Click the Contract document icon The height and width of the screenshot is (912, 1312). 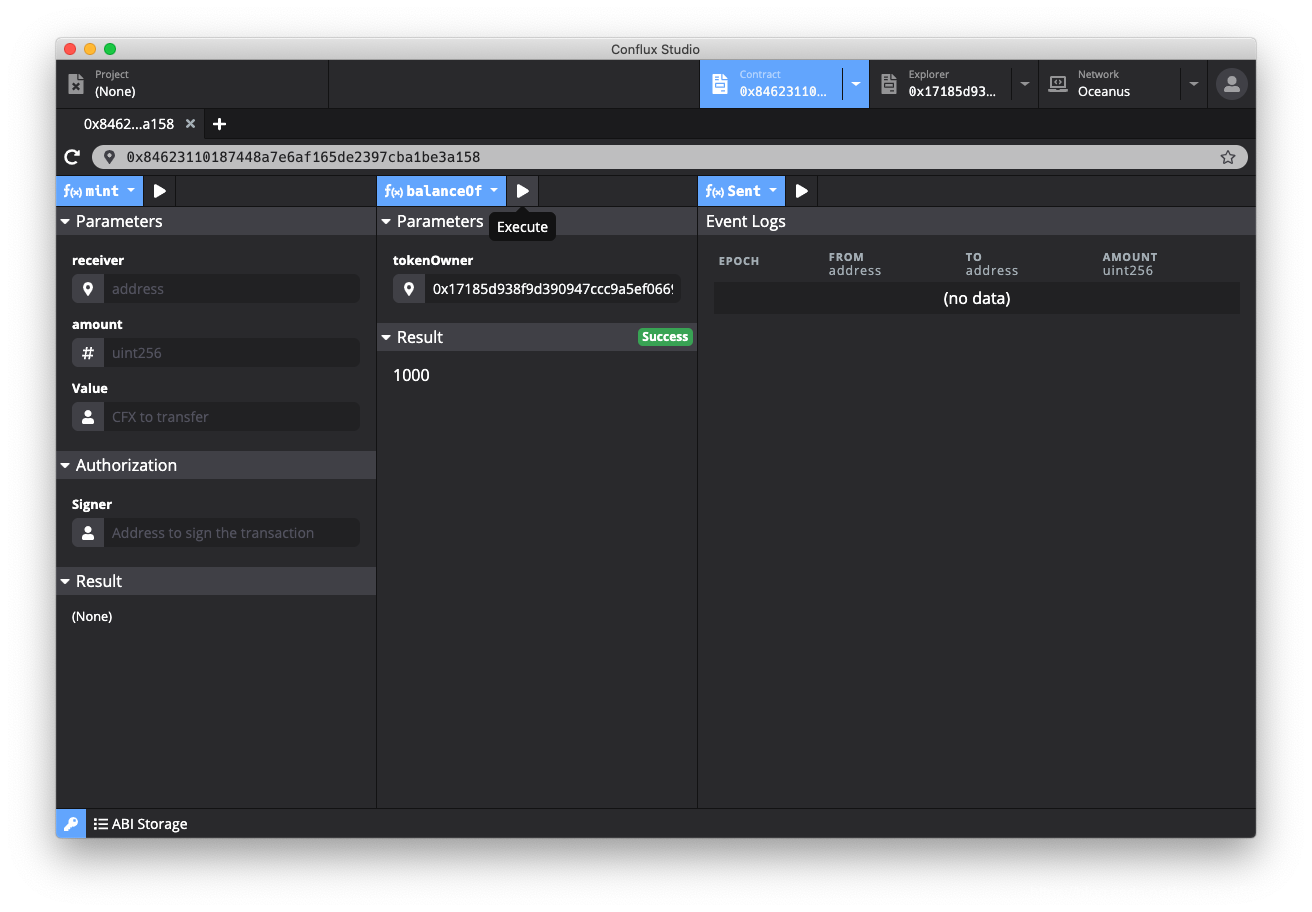point(720,84)
